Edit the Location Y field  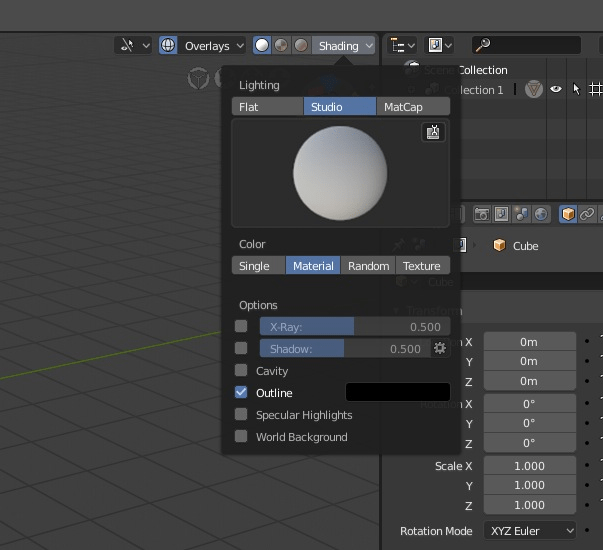[530, 361]
